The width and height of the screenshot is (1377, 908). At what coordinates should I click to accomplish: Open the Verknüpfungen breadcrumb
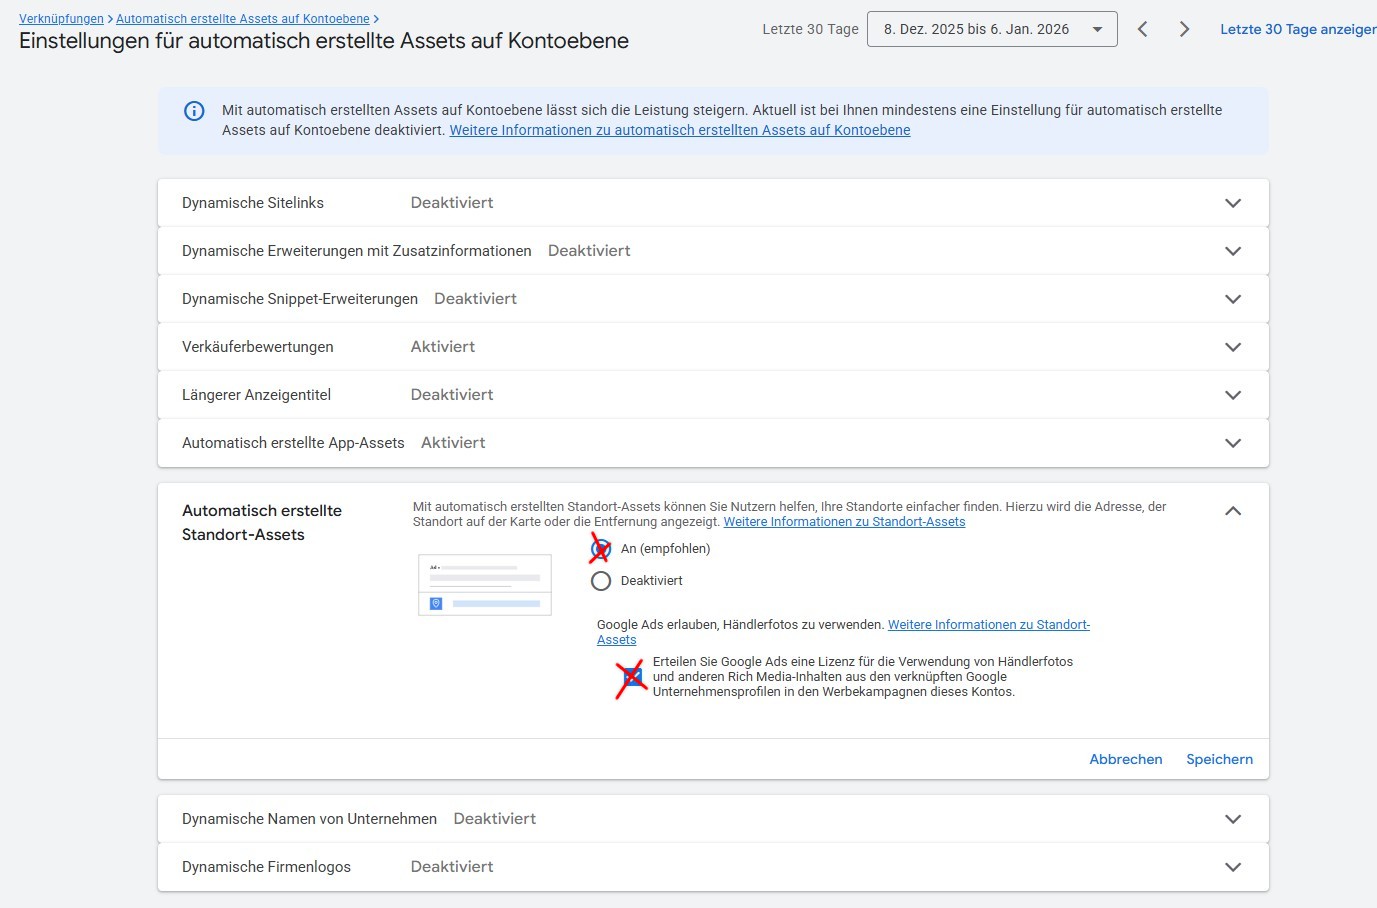[x=61, y=19]
